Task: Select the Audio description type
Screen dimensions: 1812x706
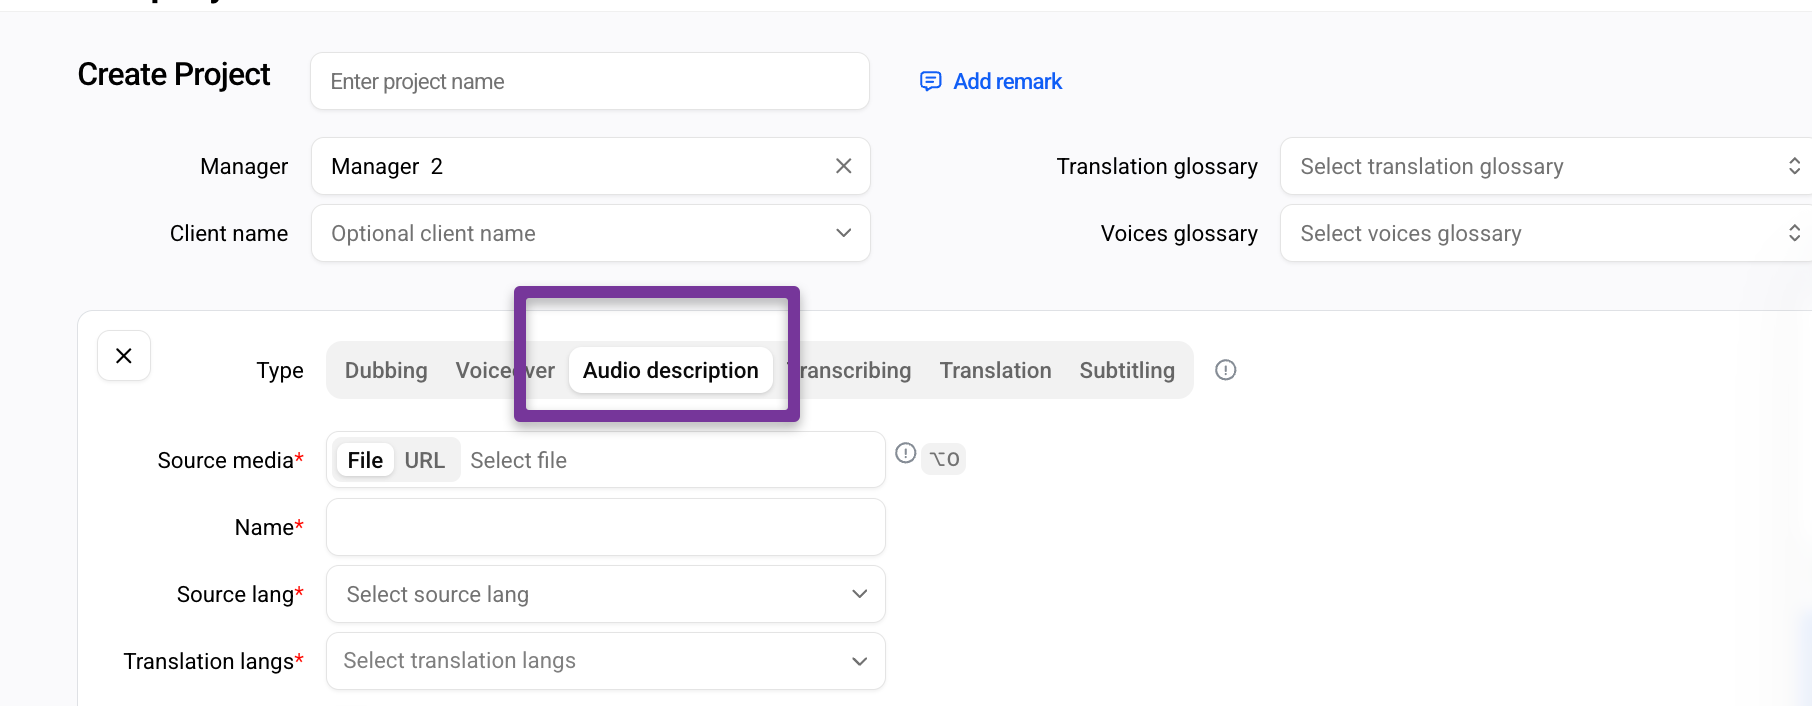Action: [671, 370]
